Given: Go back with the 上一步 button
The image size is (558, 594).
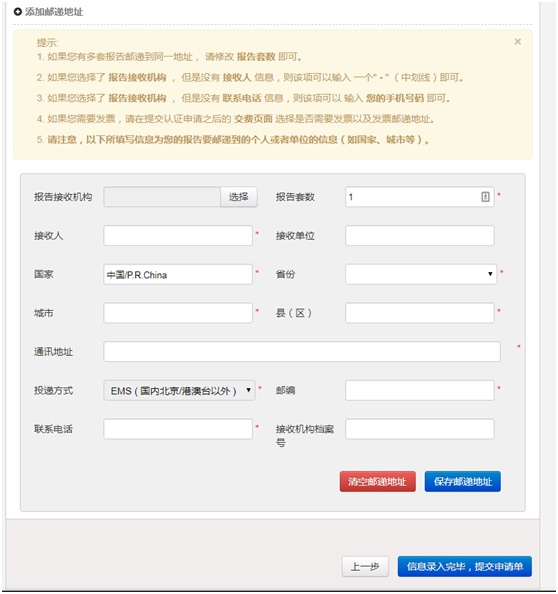Looking at the screenshot, I should (x=365, y=566).
